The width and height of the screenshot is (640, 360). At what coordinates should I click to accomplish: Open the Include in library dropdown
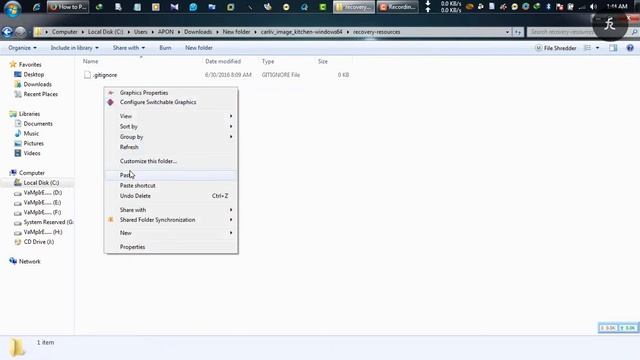pyautogui.click(x=74, y=48)
